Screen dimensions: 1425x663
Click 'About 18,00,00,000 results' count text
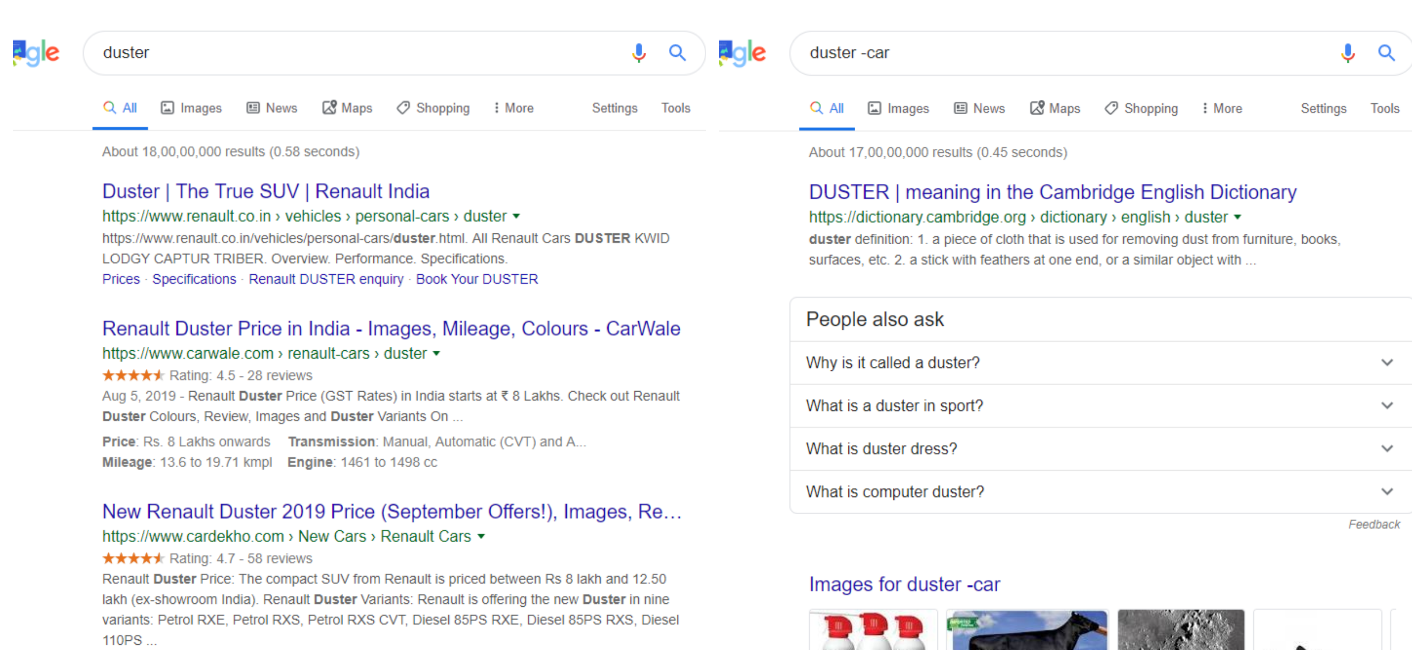[230, 152]
